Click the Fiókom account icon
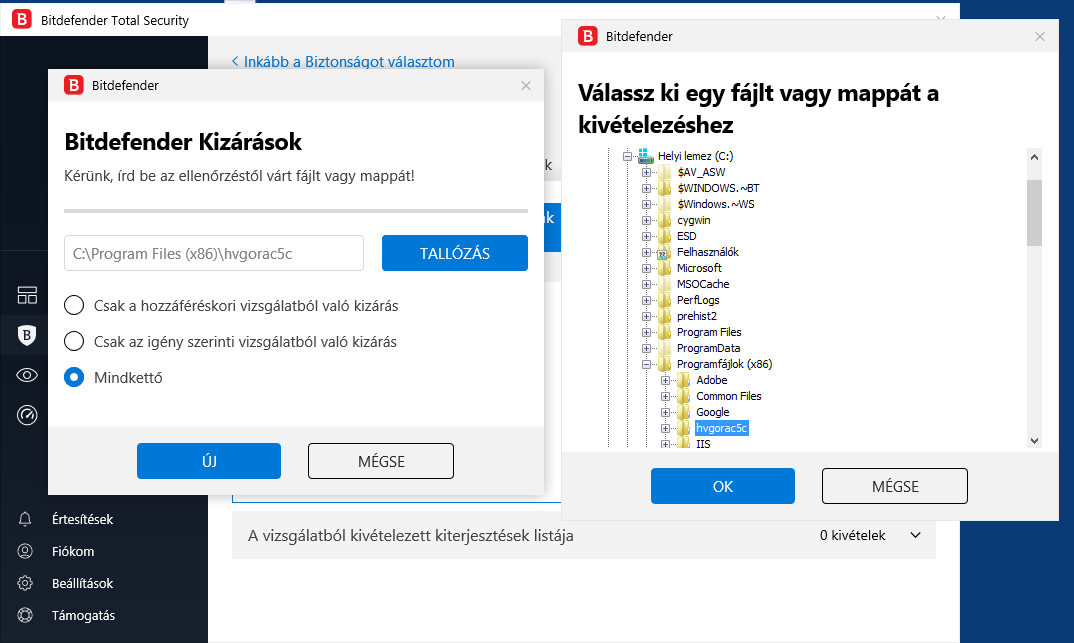The image size is (1074, 643). [25, 551]
